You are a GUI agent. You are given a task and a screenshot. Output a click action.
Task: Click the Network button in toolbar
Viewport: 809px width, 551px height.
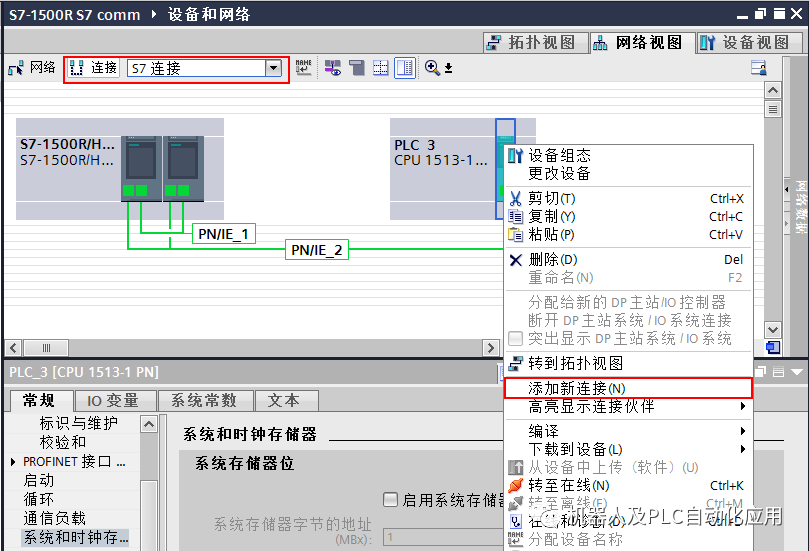pos(31,68)
